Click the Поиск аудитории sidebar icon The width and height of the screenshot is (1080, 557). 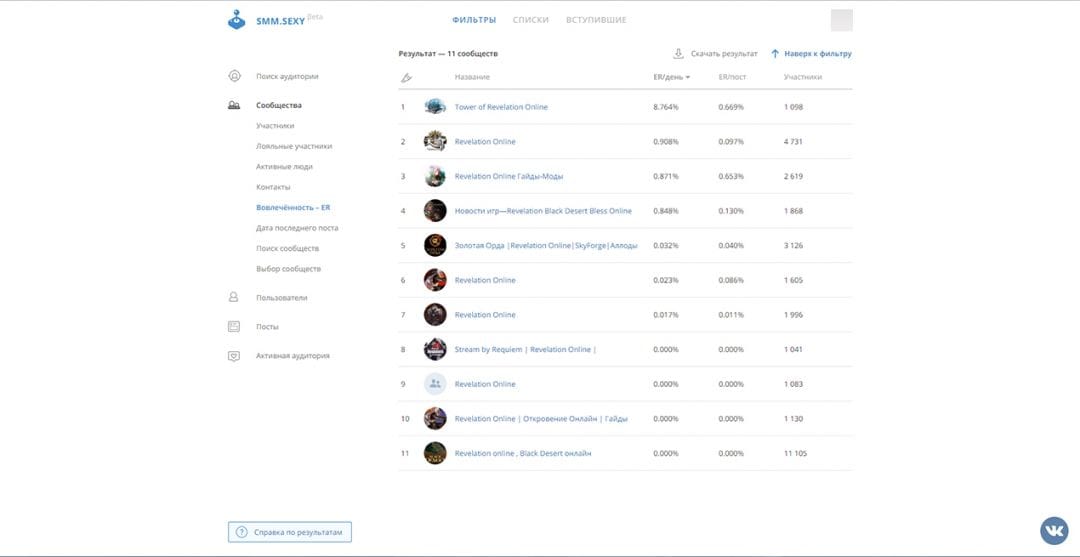(x=234, y=76)
